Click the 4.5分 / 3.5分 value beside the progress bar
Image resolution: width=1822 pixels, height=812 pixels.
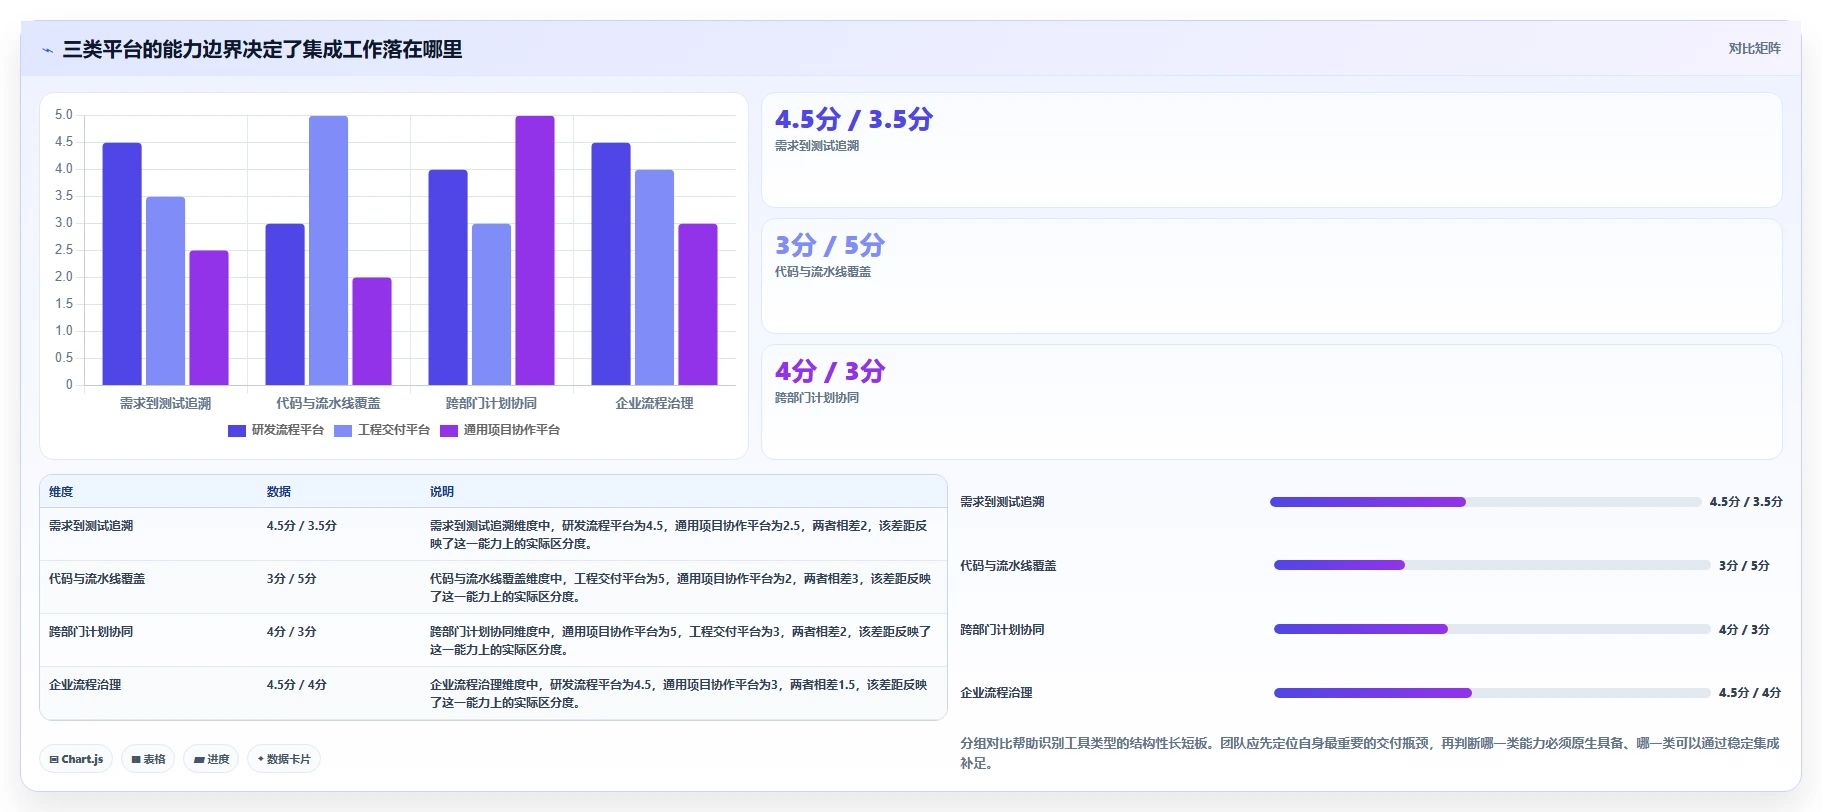coord(1746,502)
